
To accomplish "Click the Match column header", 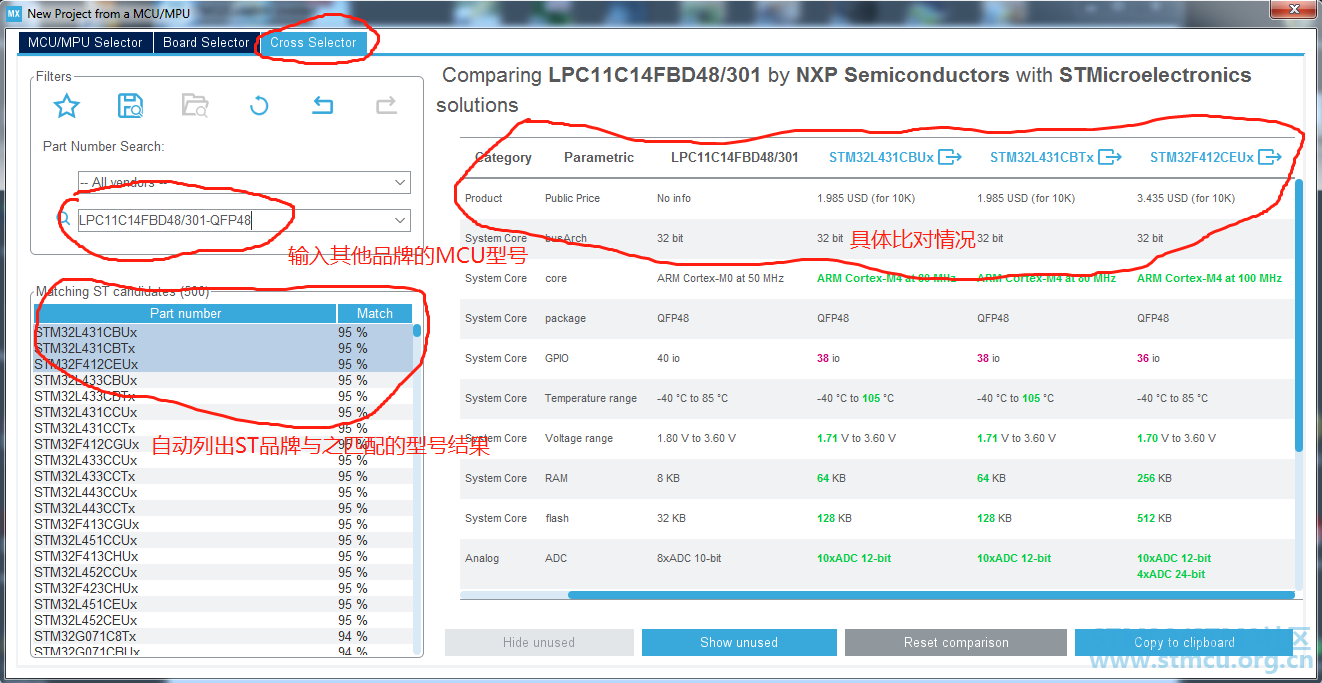I will (x=375, y=313).
